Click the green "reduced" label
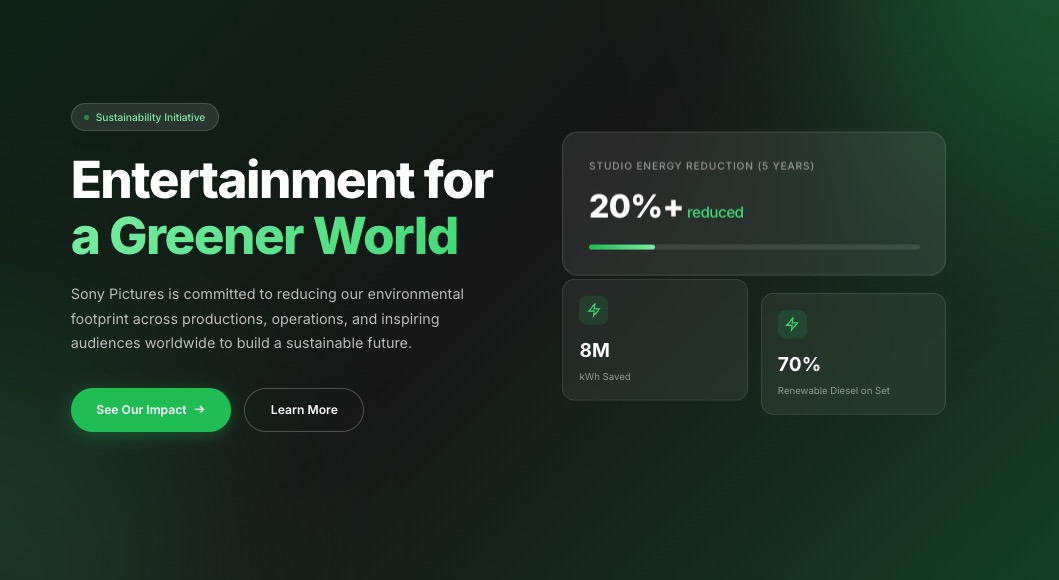The height and width of the screenshot is (580, 1059). 715,212
